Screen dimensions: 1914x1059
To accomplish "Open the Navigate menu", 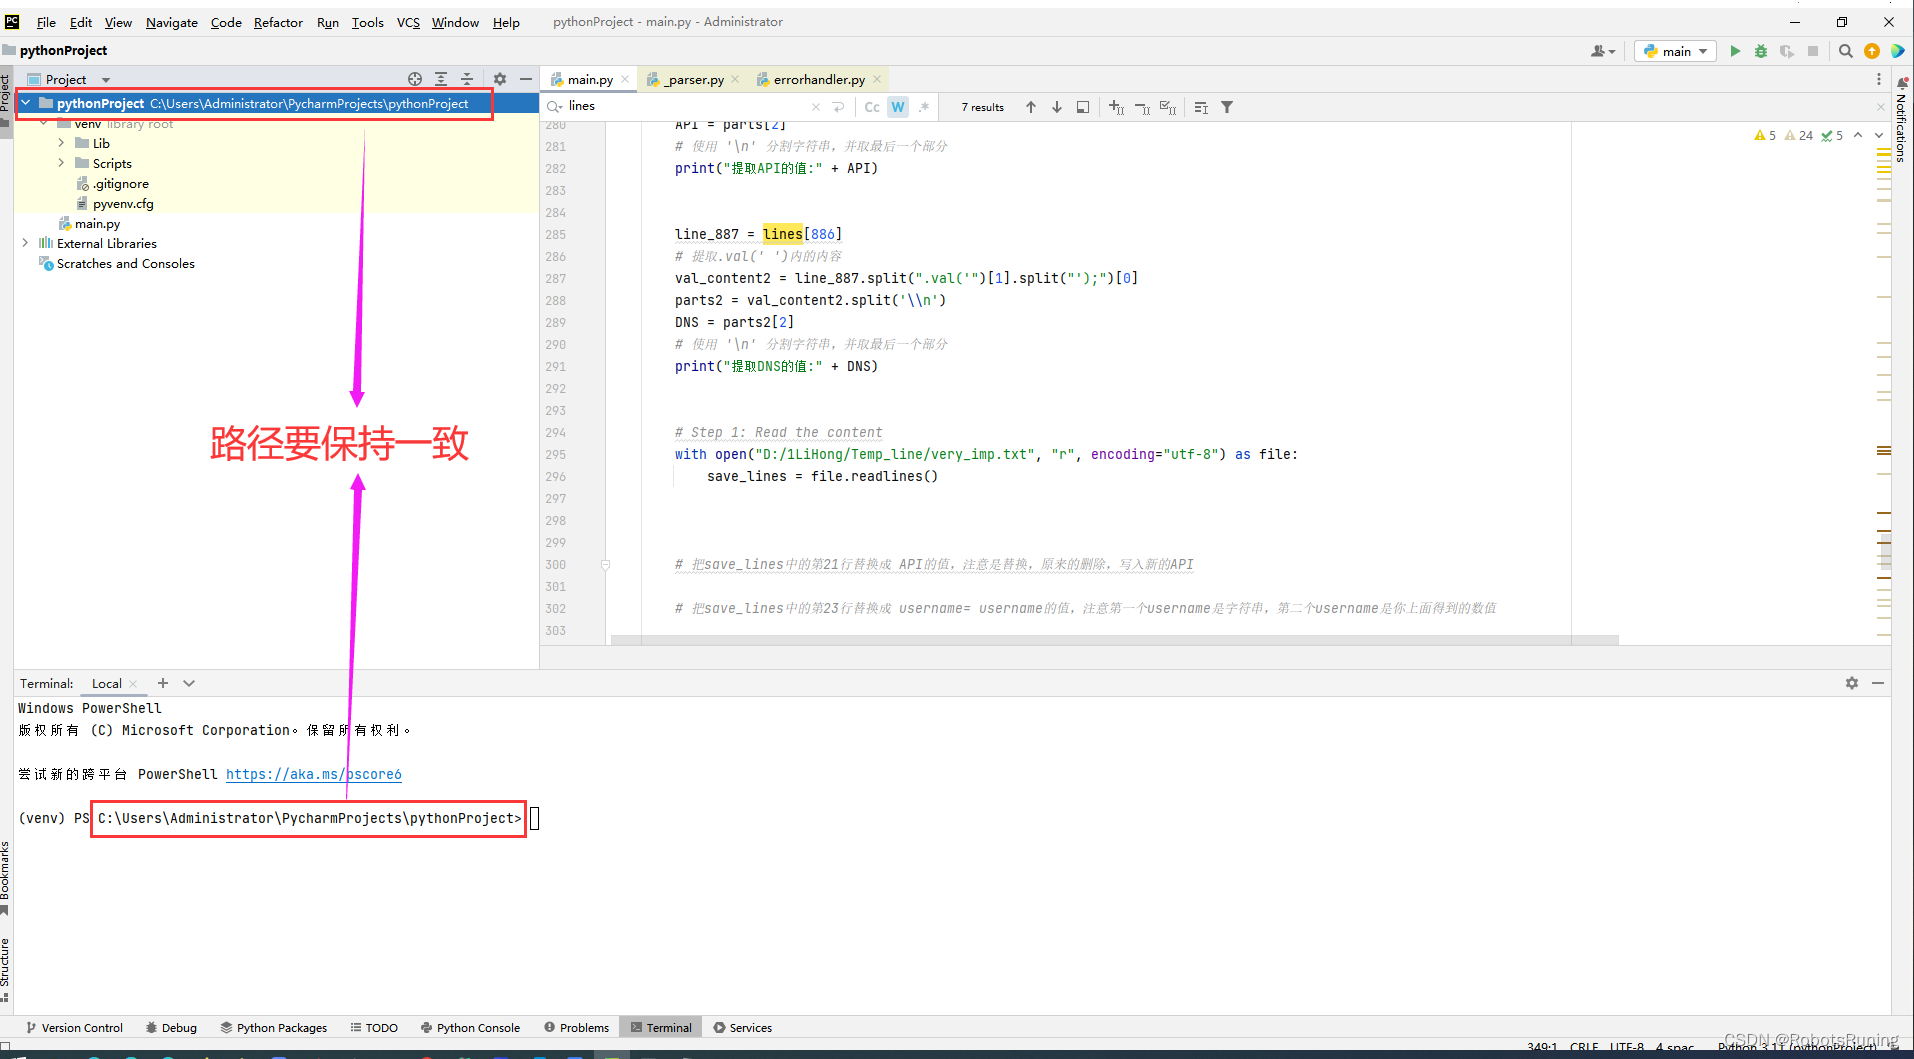I will click(172, 22).
